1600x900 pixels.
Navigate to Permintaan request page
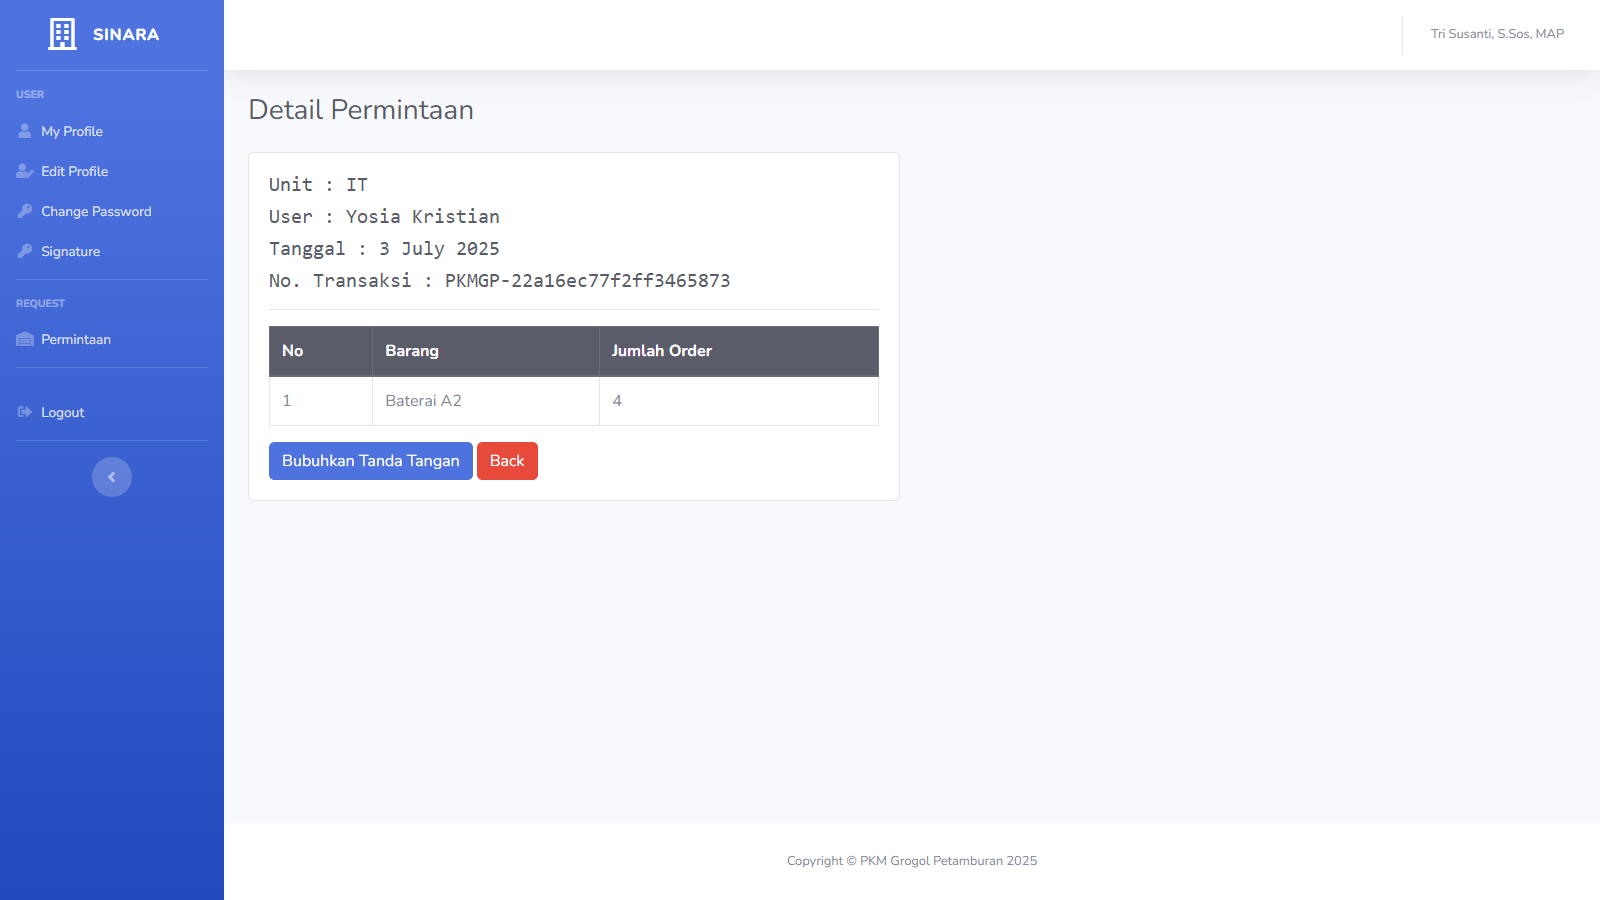coord(76,339)
